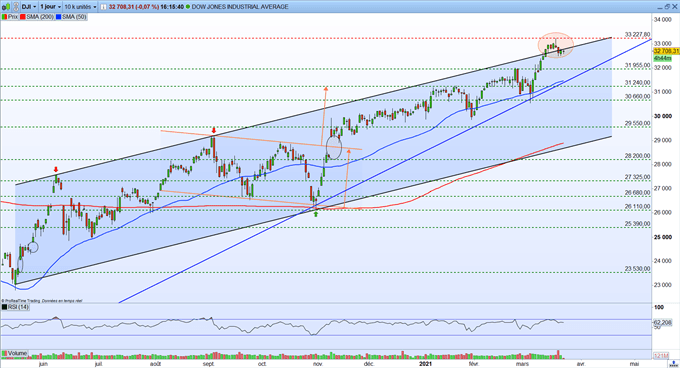The height and width of the screenshot is (368, 680).
Task: Click the juil. label on time axis
Action: [x=98, y=364]
